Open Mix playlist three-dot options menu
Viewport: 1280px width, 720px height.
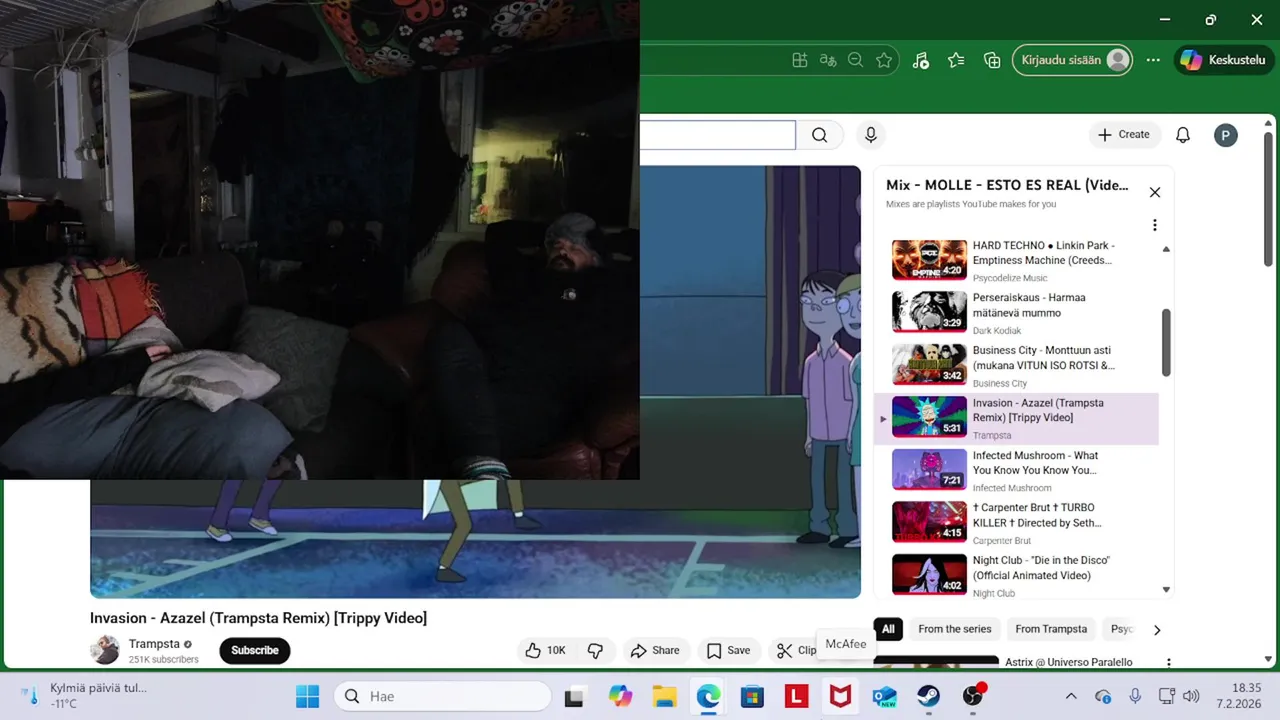point(1154,225)
